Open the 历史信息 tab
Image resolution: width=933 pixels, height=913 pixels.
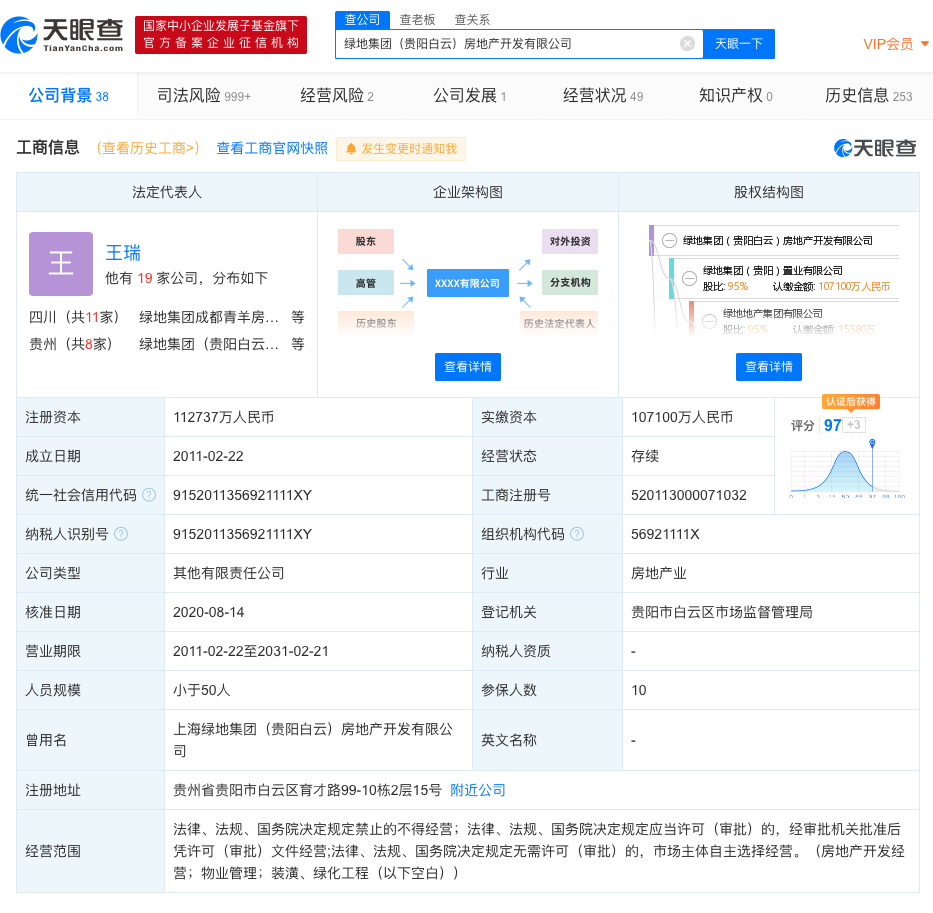(868, 96)
